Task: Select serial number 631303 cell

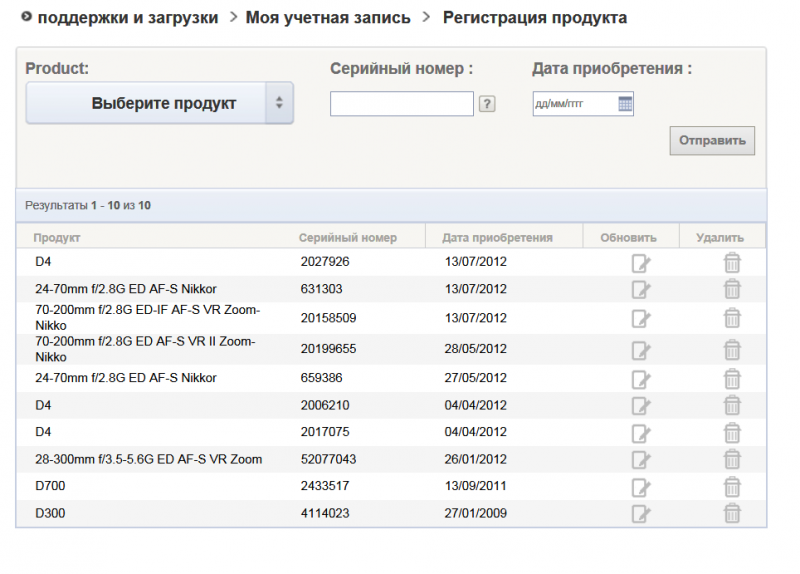Action: tap(321, 289)
